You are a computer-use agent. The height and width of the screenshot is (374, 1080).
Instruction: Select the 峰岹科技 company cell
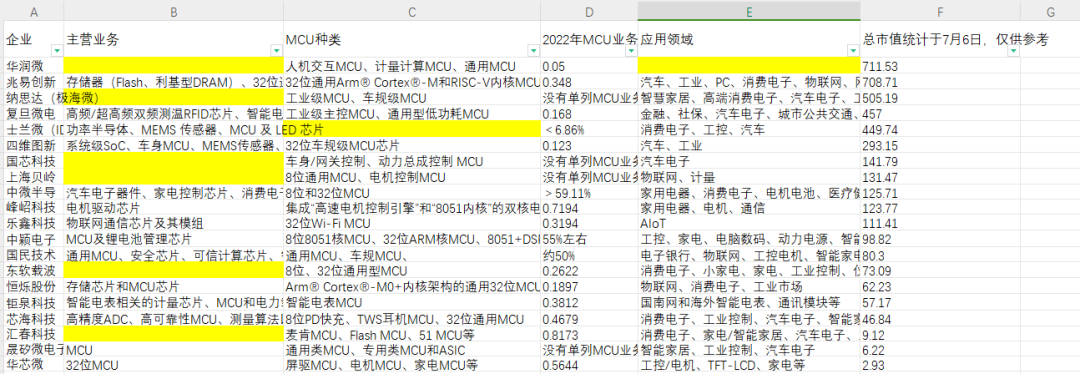[x=34, y=208]
